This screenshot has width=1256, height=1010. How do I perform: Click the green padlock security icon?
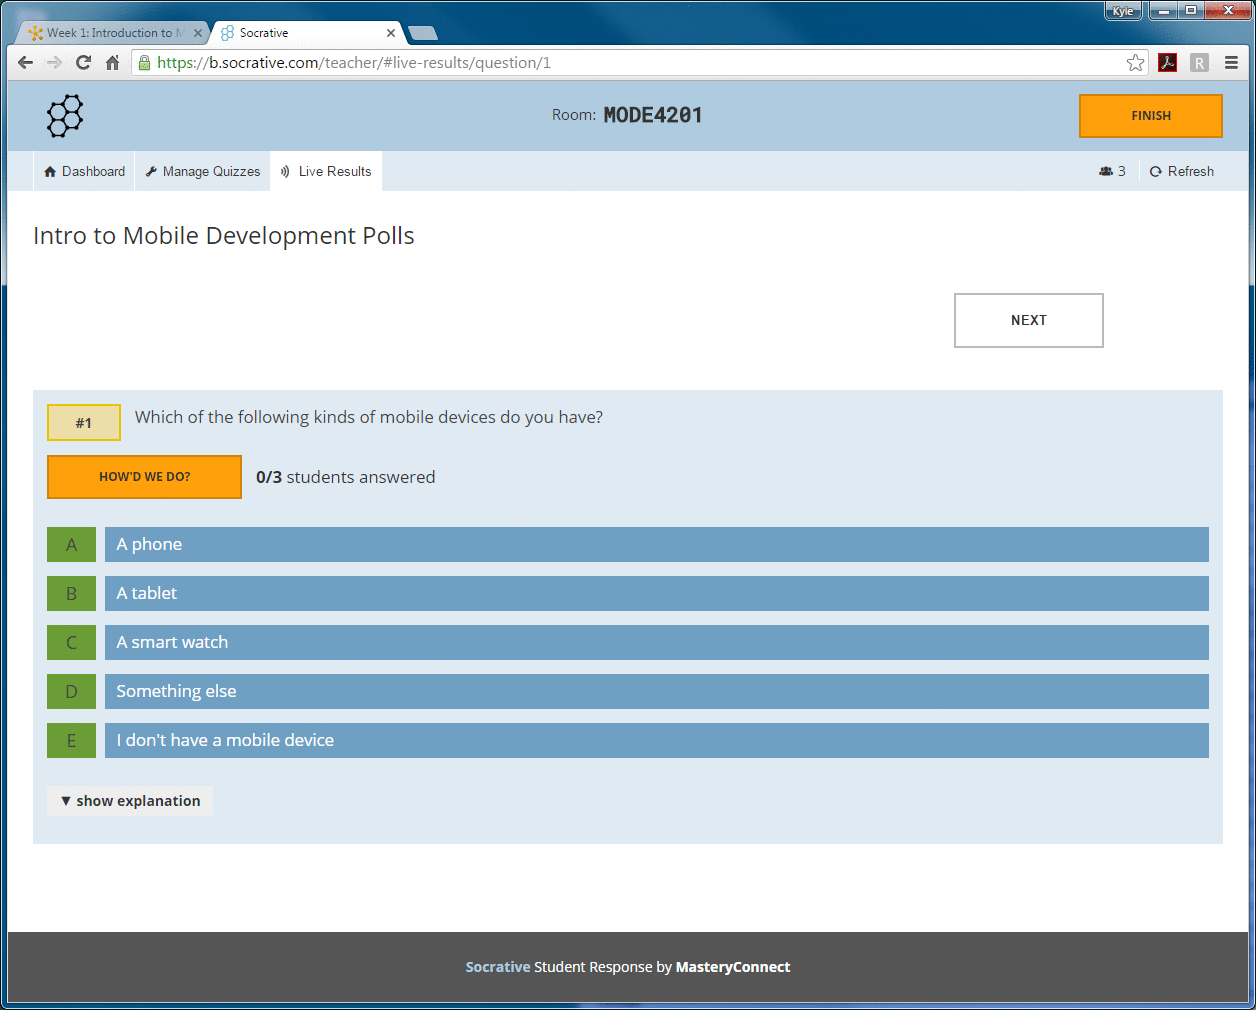(x=145, y=63)
